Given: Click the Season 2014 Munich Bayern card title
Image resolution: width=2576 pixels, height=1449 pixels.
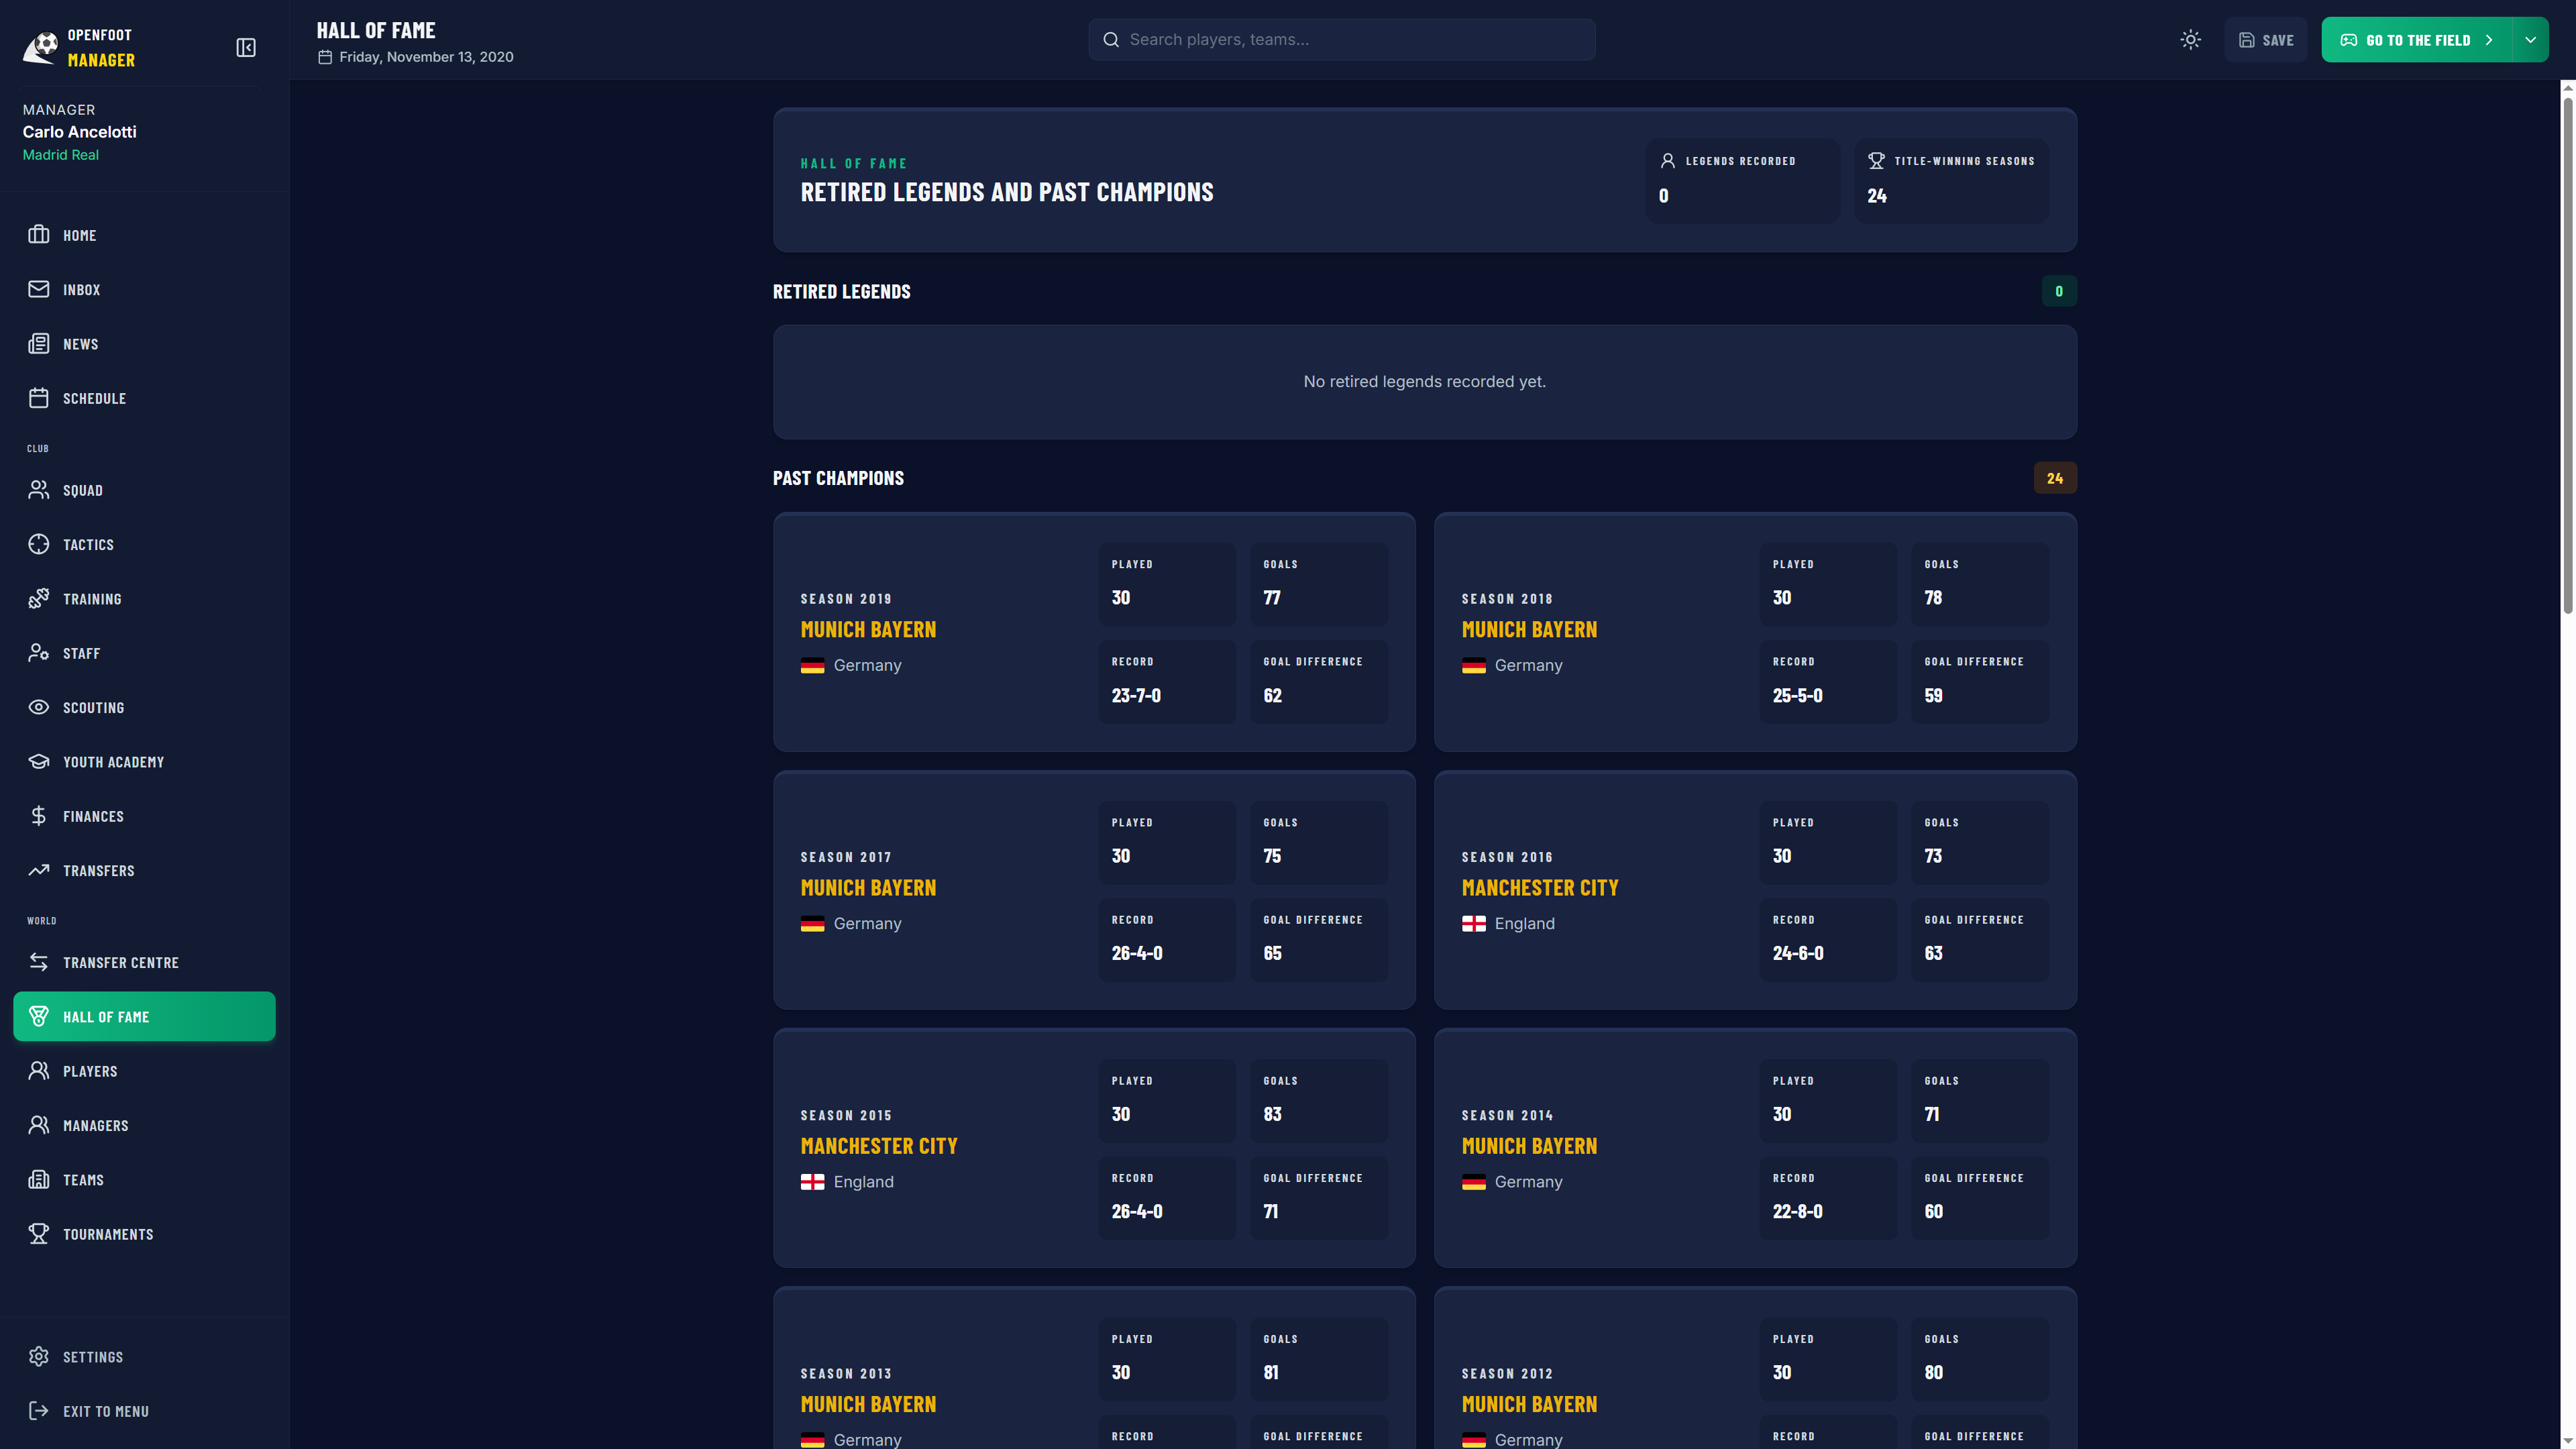Looking at the screenshot, I should click(x=1529, y=1146).
